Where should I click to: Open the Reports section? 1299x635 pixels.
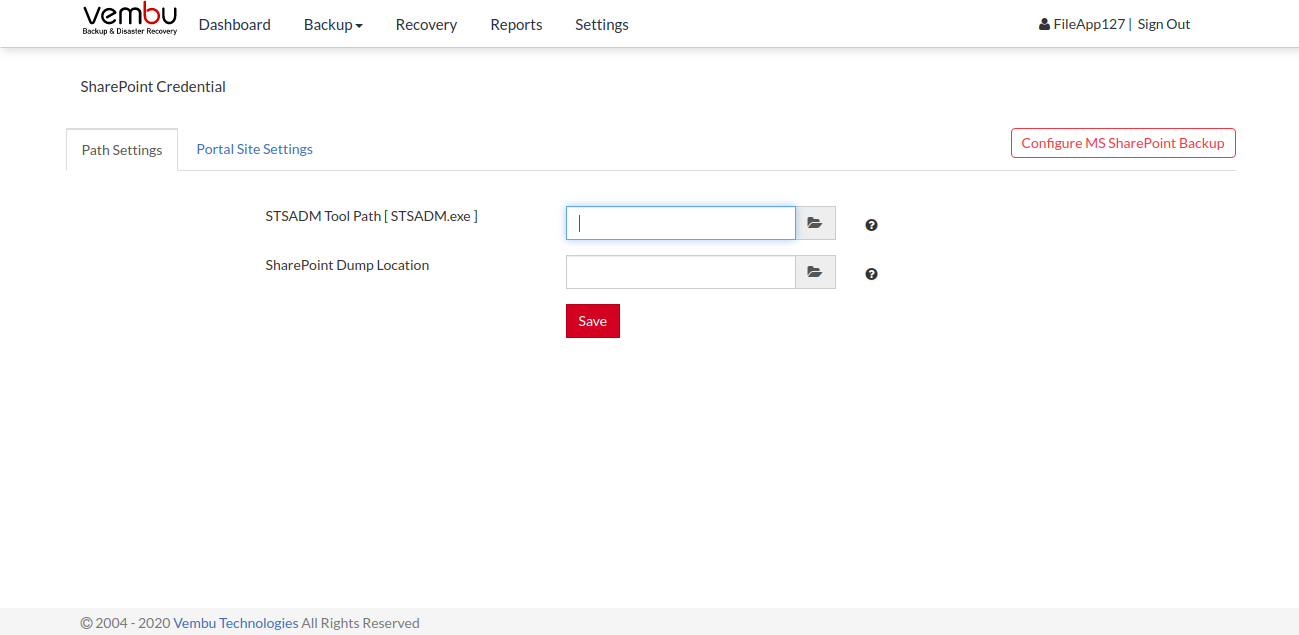pyautogui.click(x=516, y=24)
